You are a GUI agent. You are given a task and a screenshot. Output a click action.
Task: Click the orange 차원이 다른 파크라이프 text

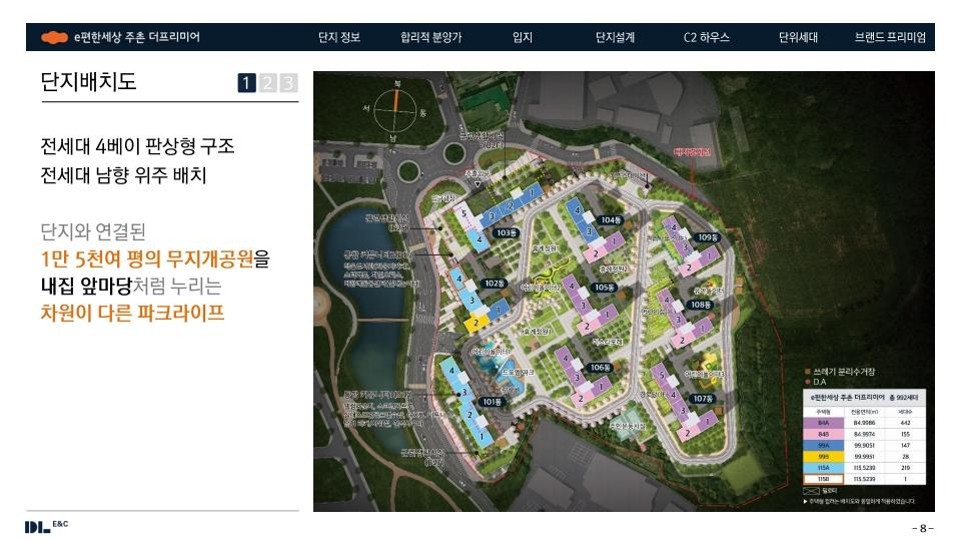tap(132, 313)
